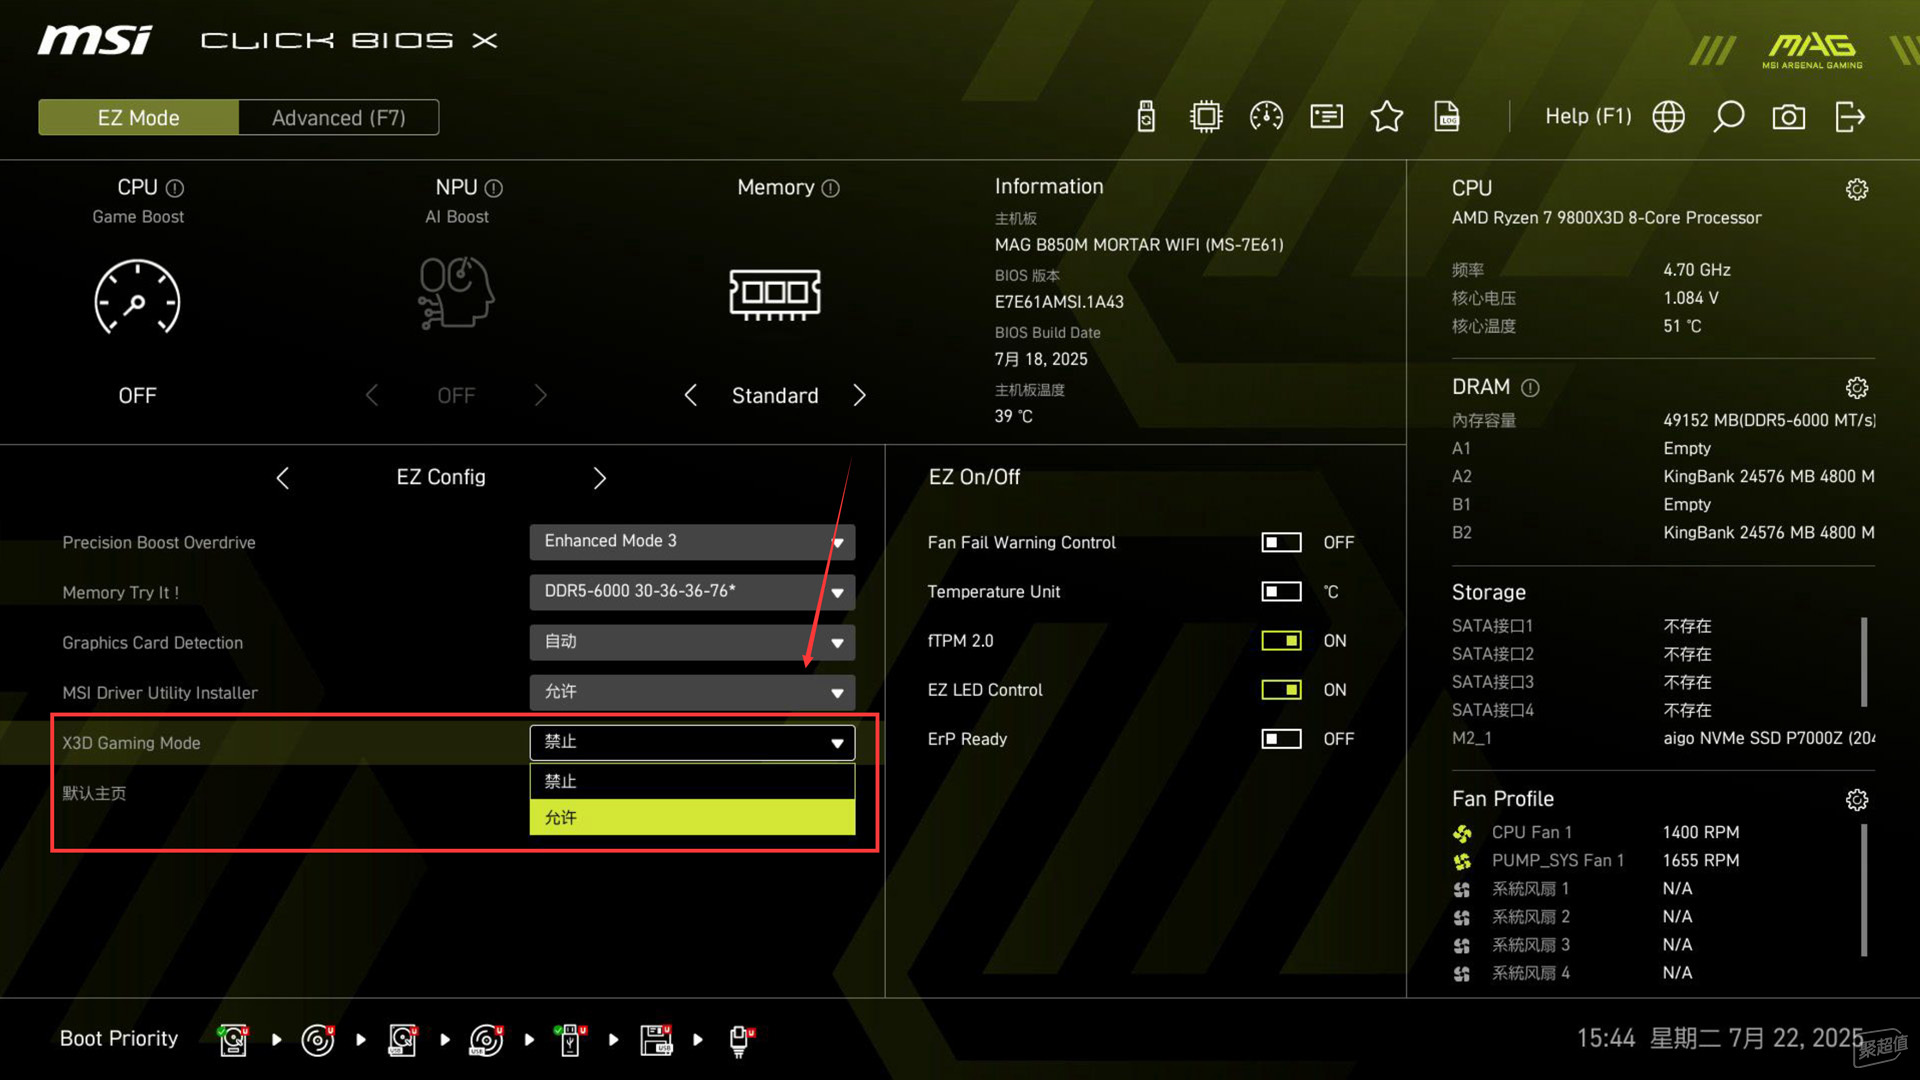Go to next EZ Config page

599,478
